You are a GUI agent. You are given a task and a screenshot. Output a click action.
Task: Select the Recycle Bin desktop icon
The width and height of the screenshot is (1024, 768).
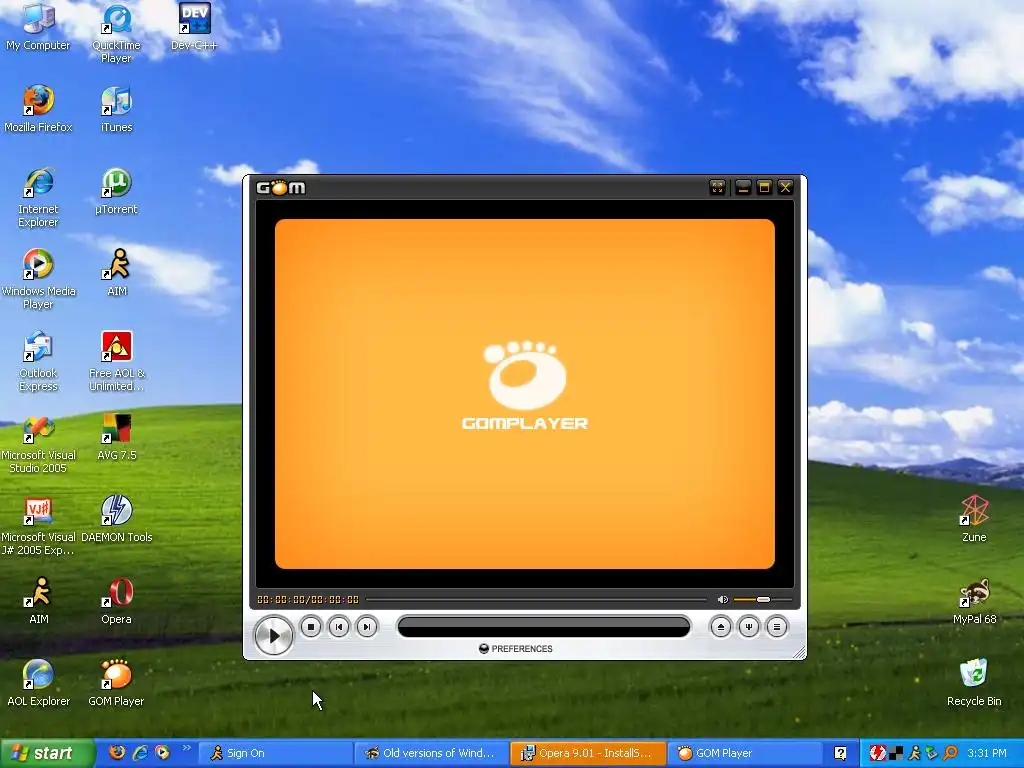pyautogui.click(x=974, y=683)
